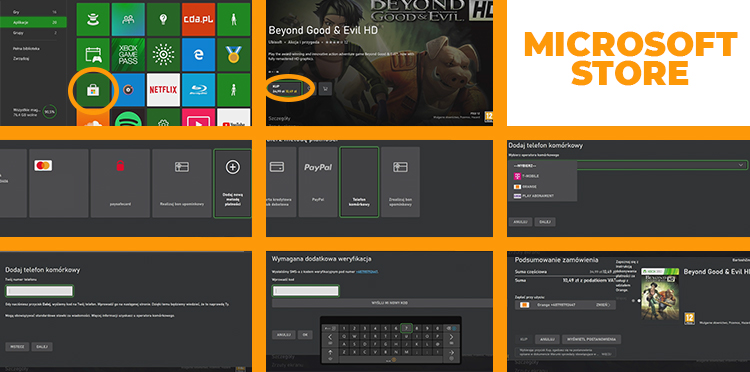
Task: Select PayPal as payment method
Action: click(x=318, y=182)
